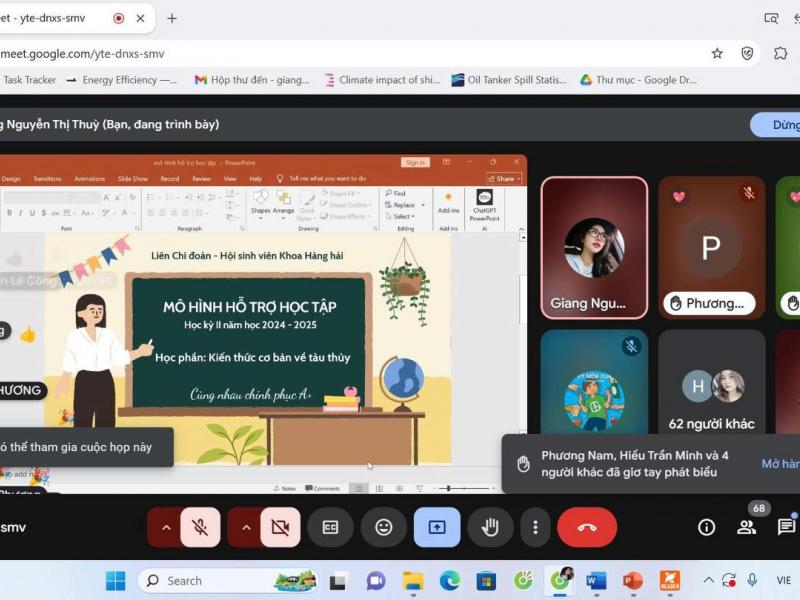The image size is (800, 600).
Task: Open the Slide Show tab in PowerPoint
Action: 133,179
